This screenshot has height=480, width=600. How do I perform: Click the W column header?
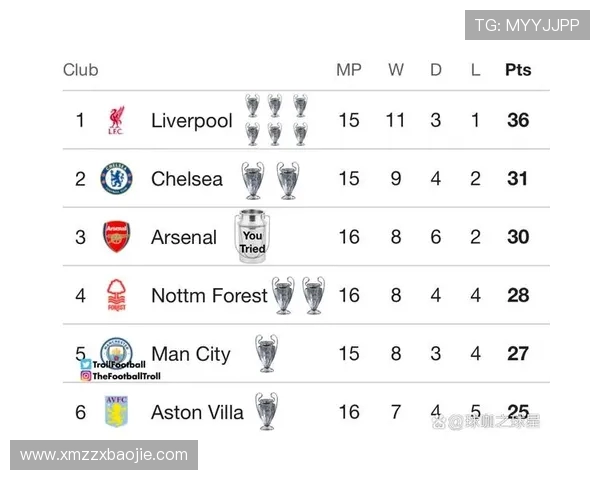pos(396,70)
